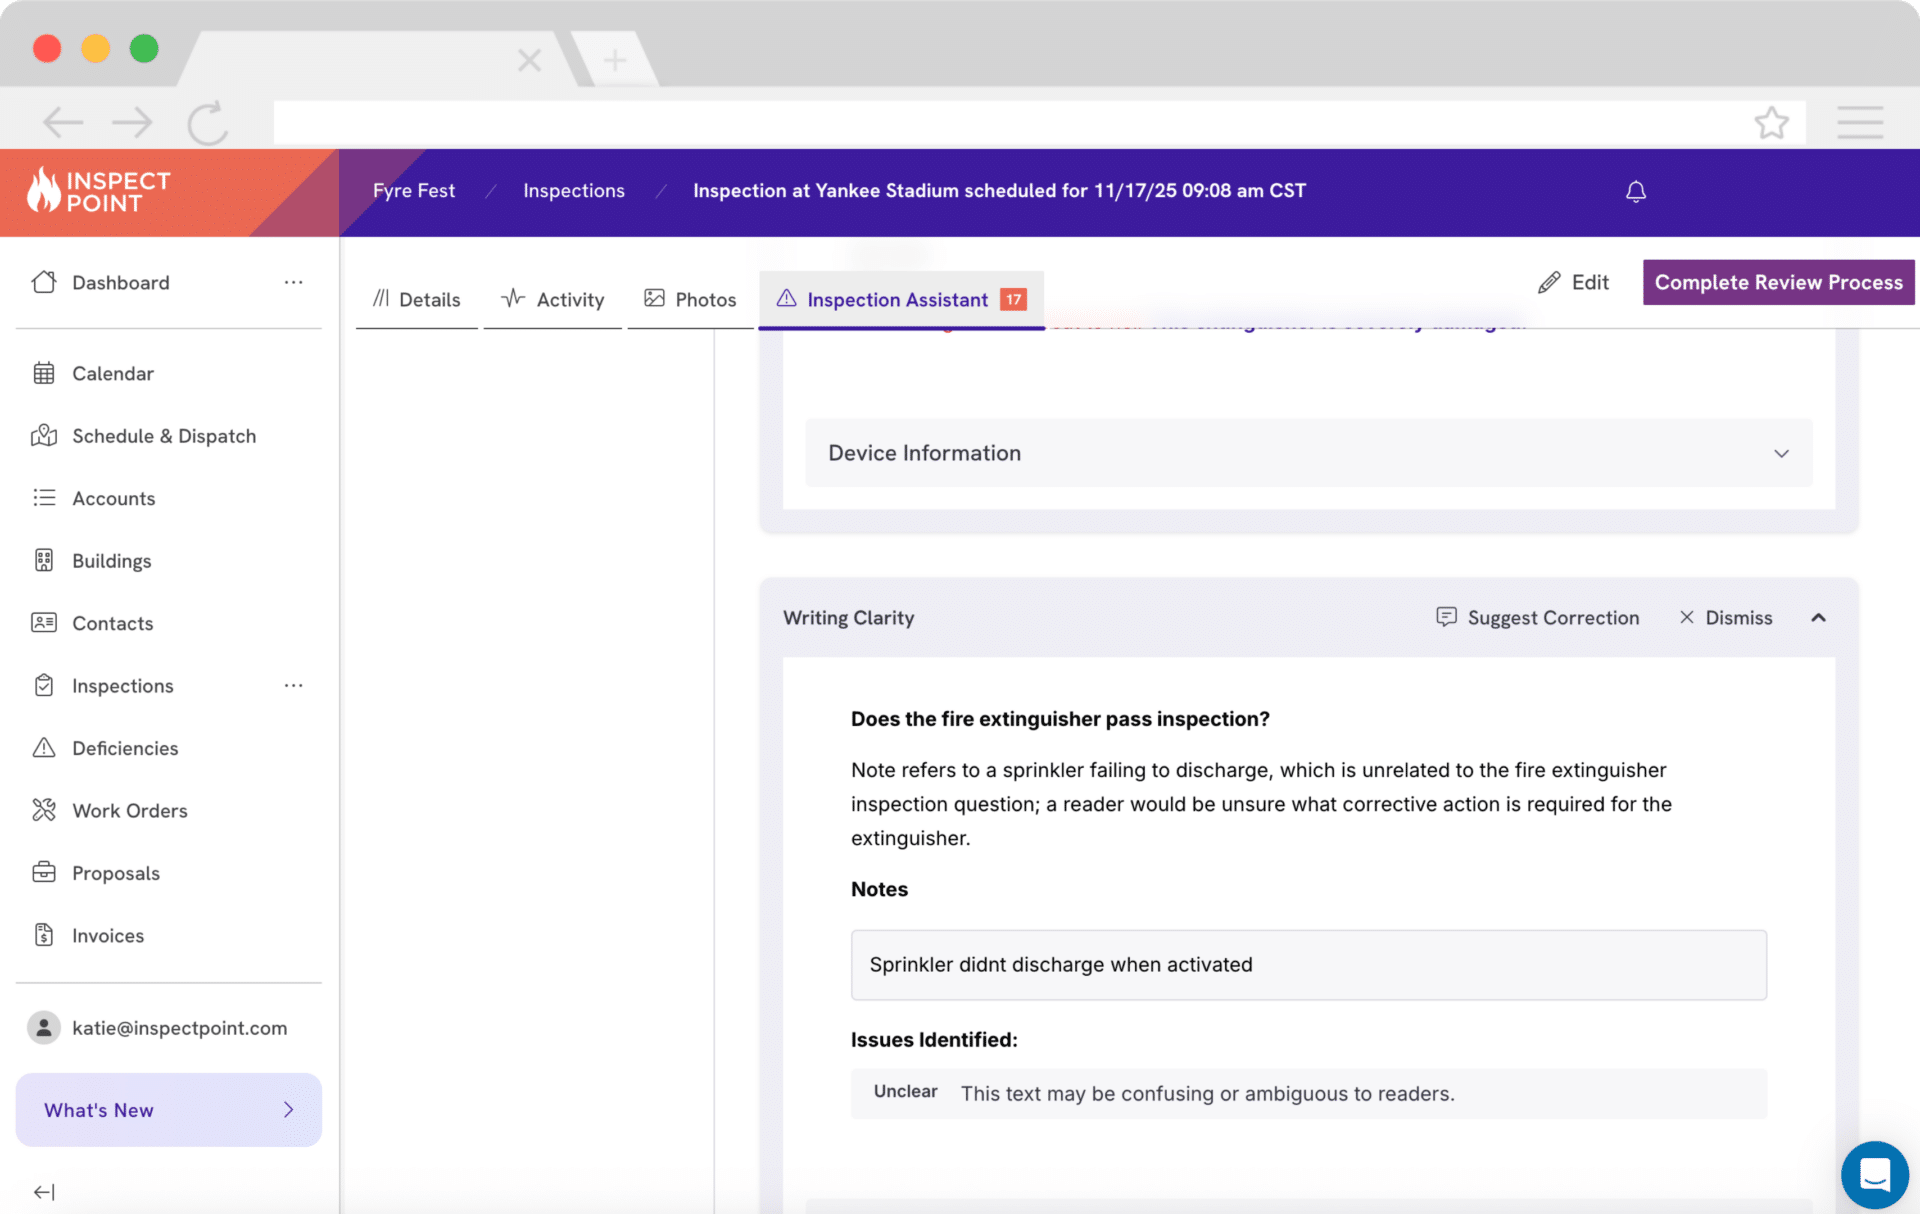The width and height of the screenshot is (1920, 1214).
Task: Open the browser hamburger menu
Action: (x=1860, y=122)
